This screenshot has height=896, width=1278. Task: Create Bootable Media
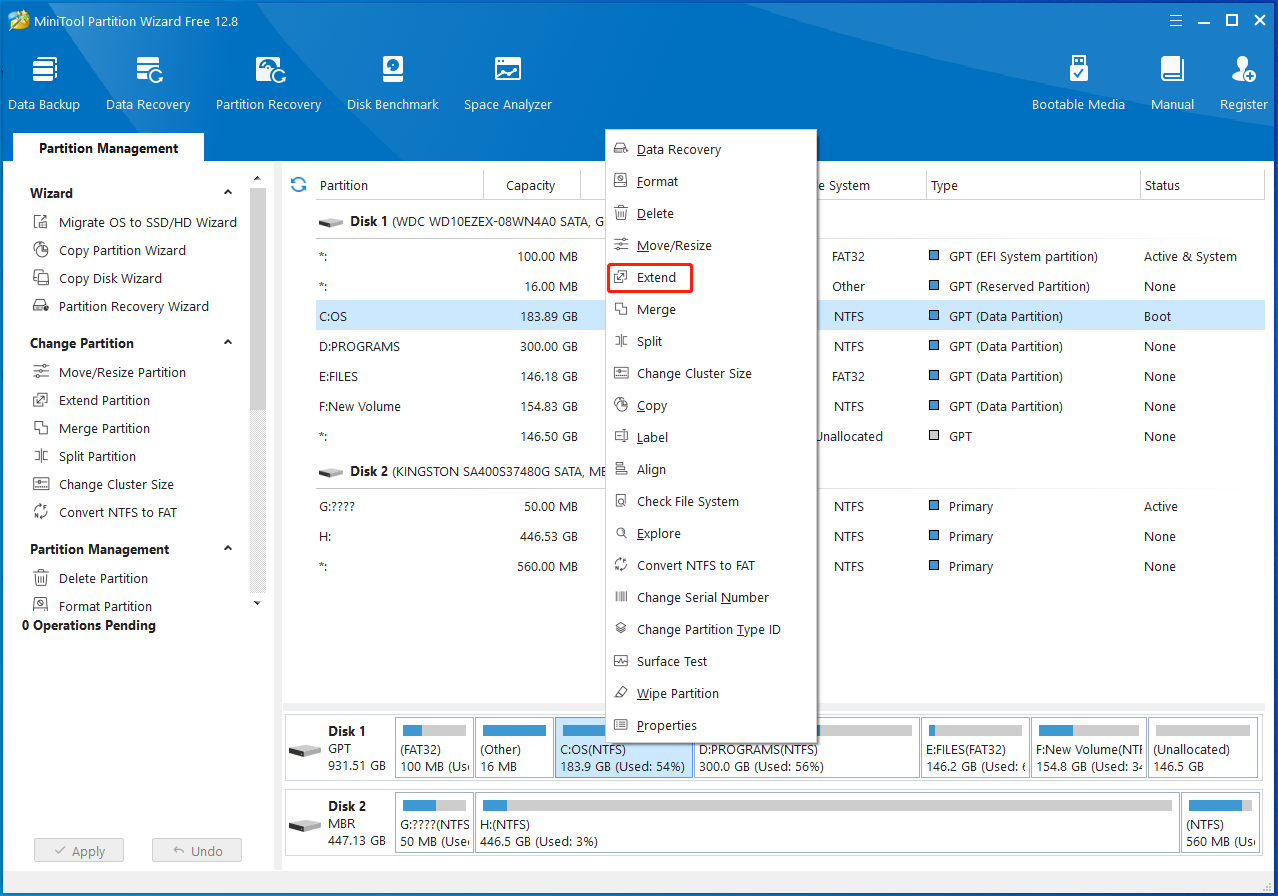pyautogui.click(x=1078, y=83)
